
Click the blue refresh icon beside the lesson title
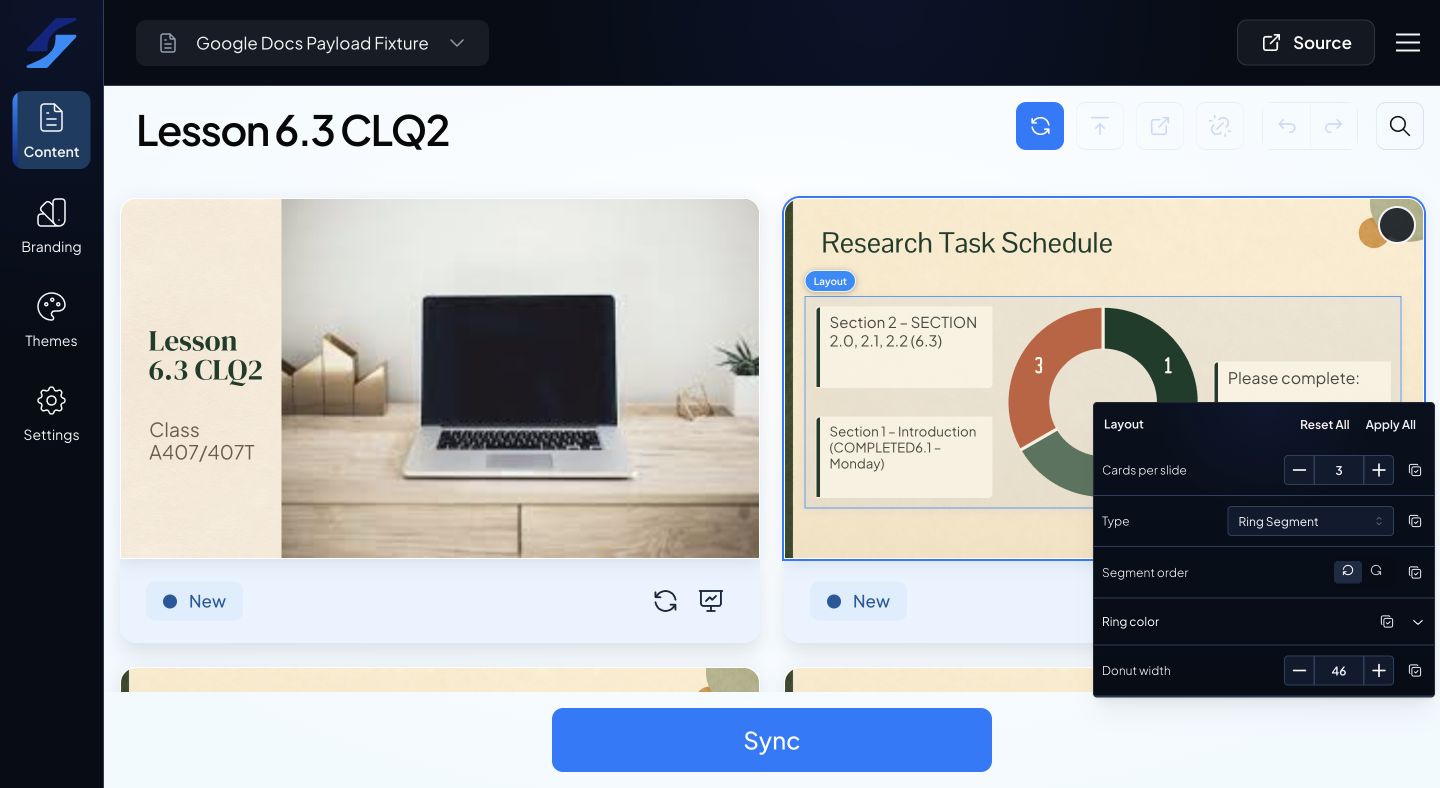point(1040,126)
